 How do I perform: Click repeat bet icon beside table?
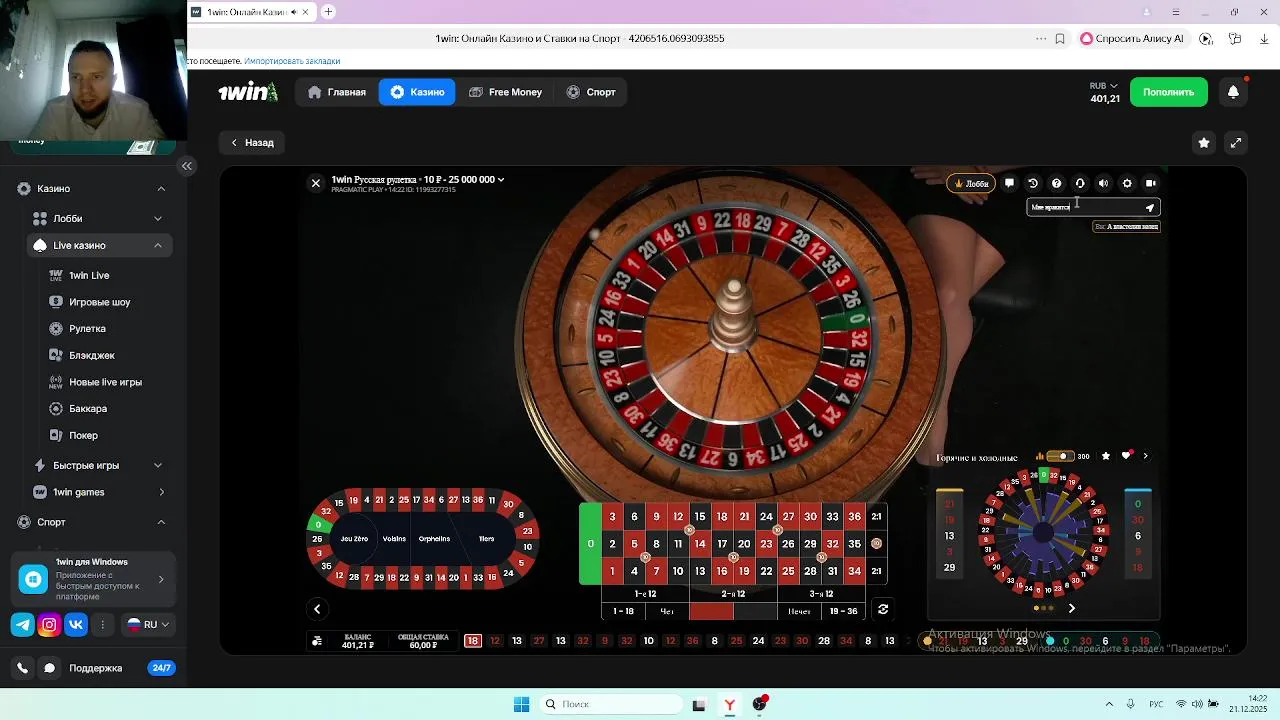pos(883,609)
